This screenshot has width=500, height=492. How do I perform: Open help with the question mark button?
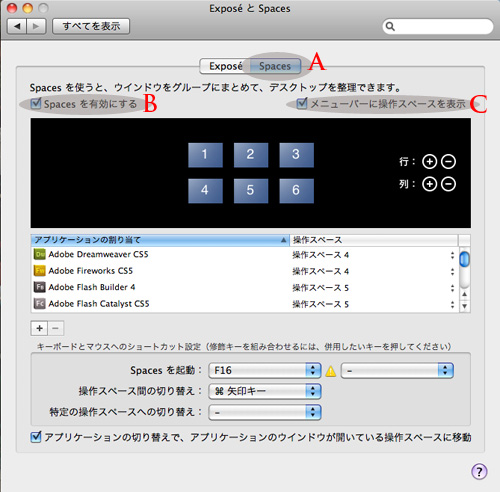479,471
